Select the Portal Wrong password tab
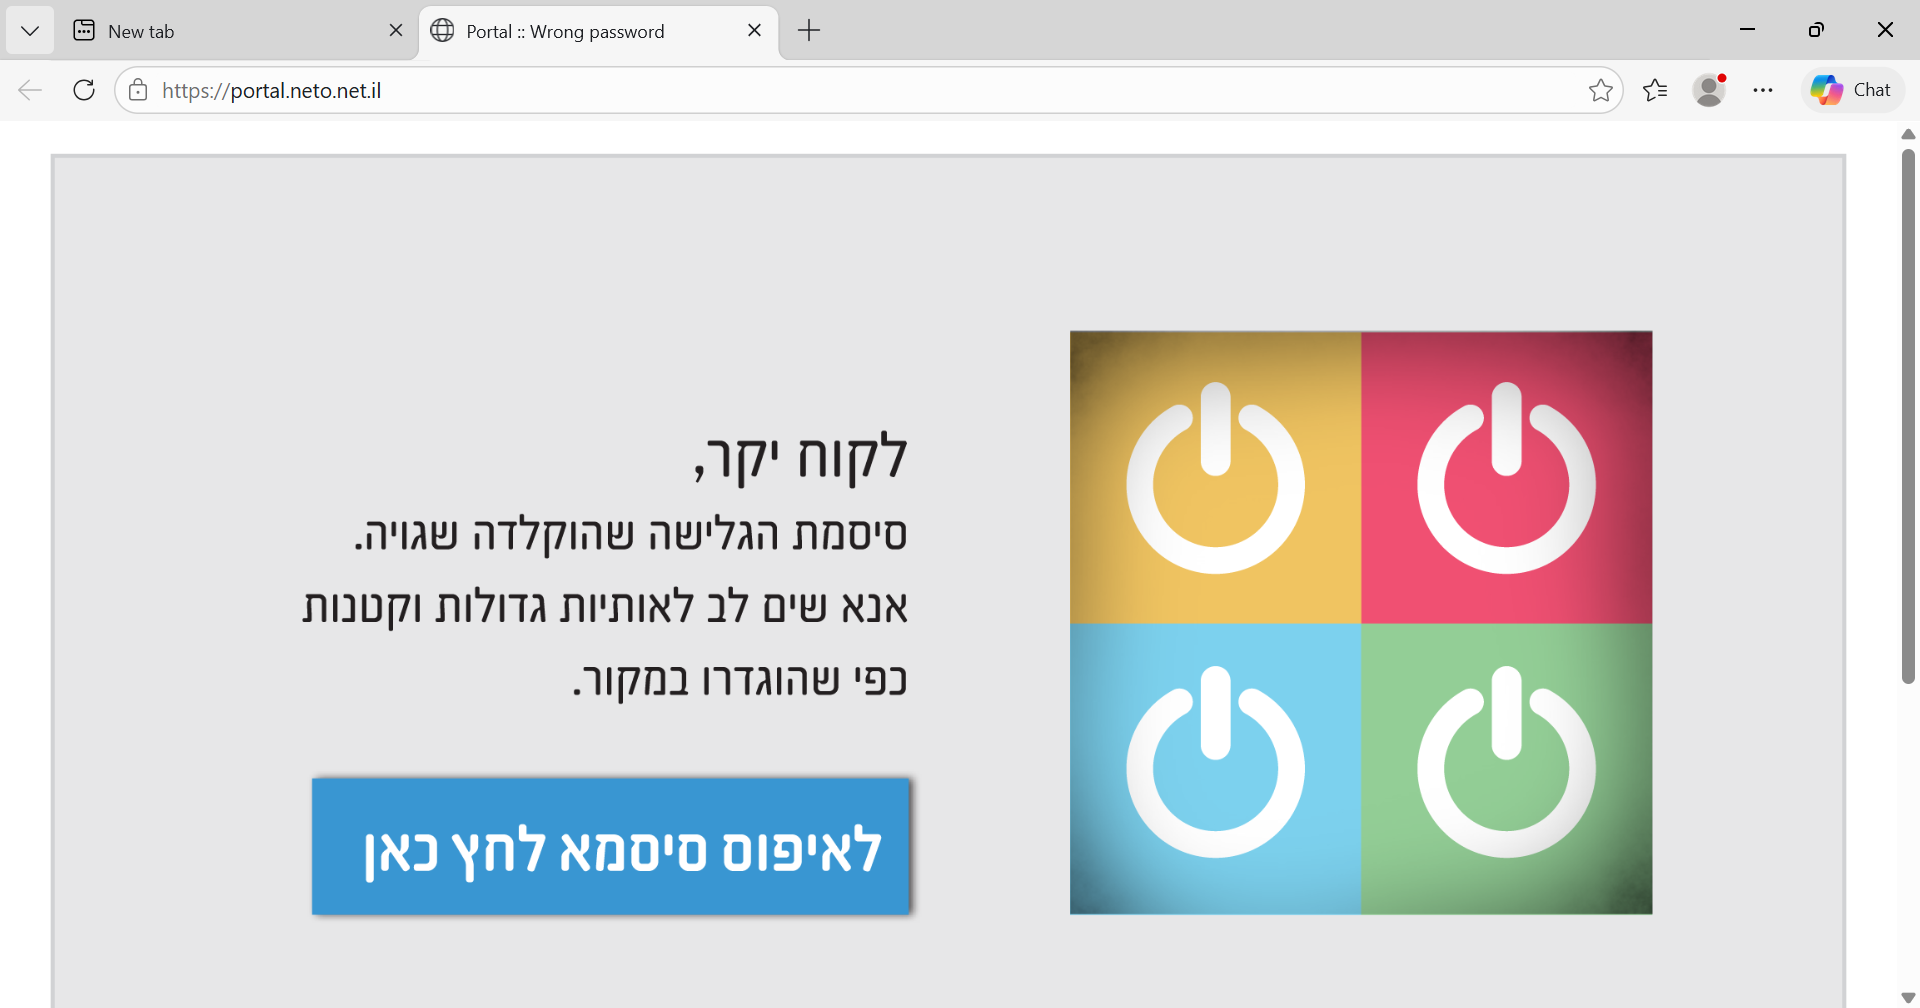This screenshot has height=1008, width=1920. point(580,31)
